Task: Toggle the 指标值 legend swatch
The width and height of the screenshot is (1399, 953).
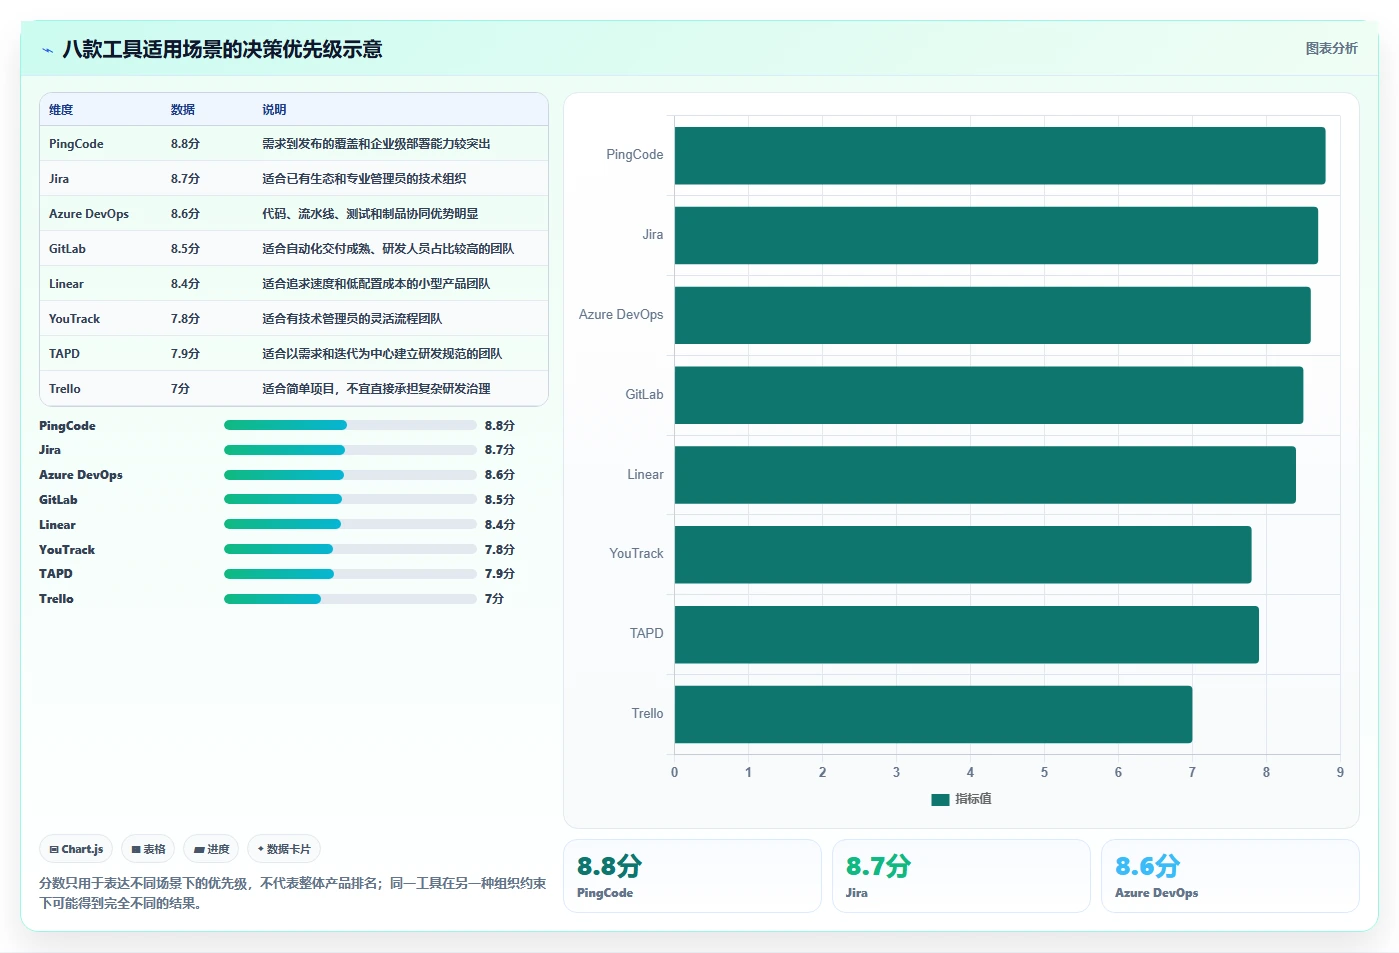Action: (940, 799)
